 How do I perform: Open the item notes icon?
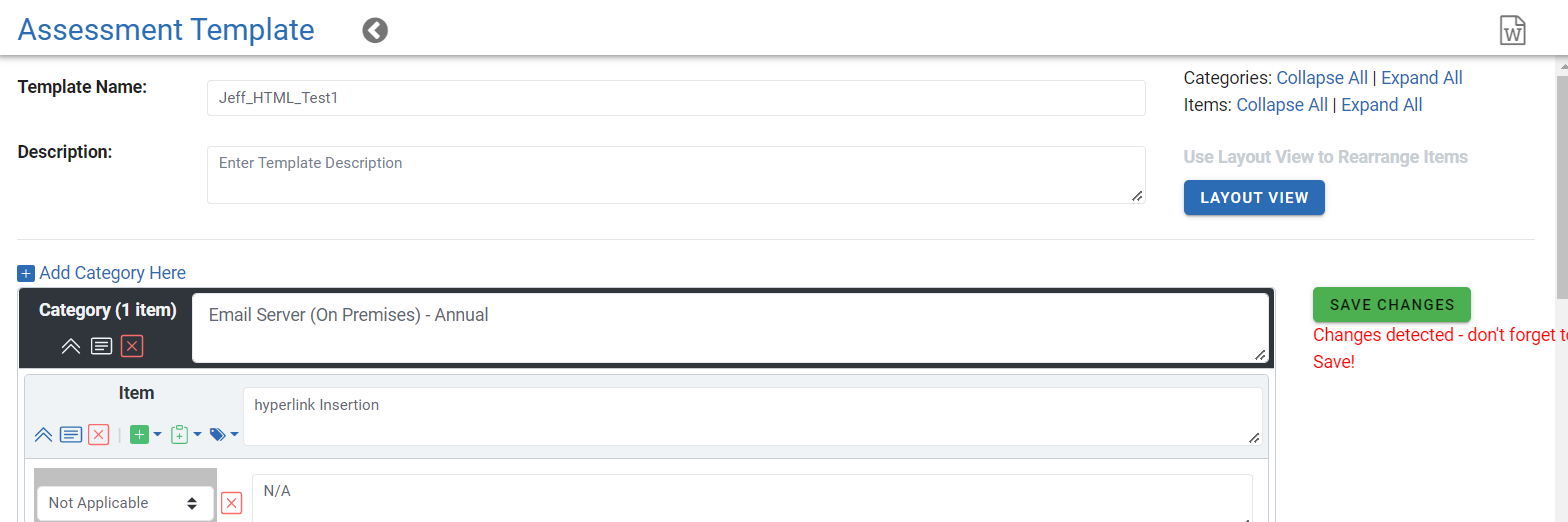[71, 435]
